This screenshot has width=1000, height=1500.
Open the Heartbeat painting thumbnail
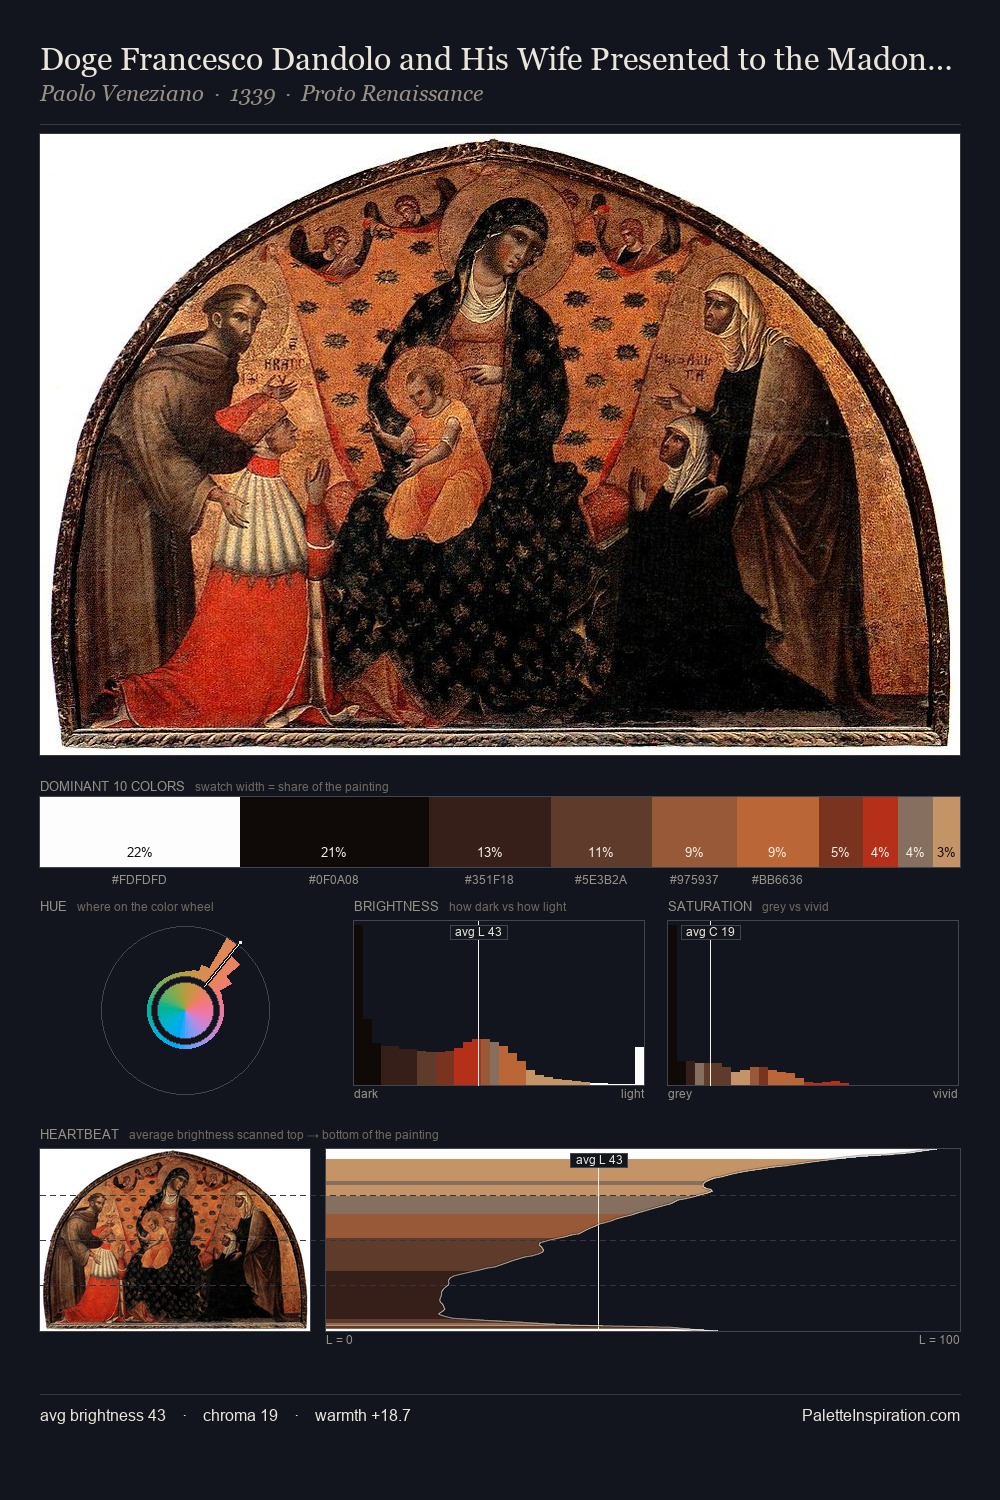[175, 1240]
